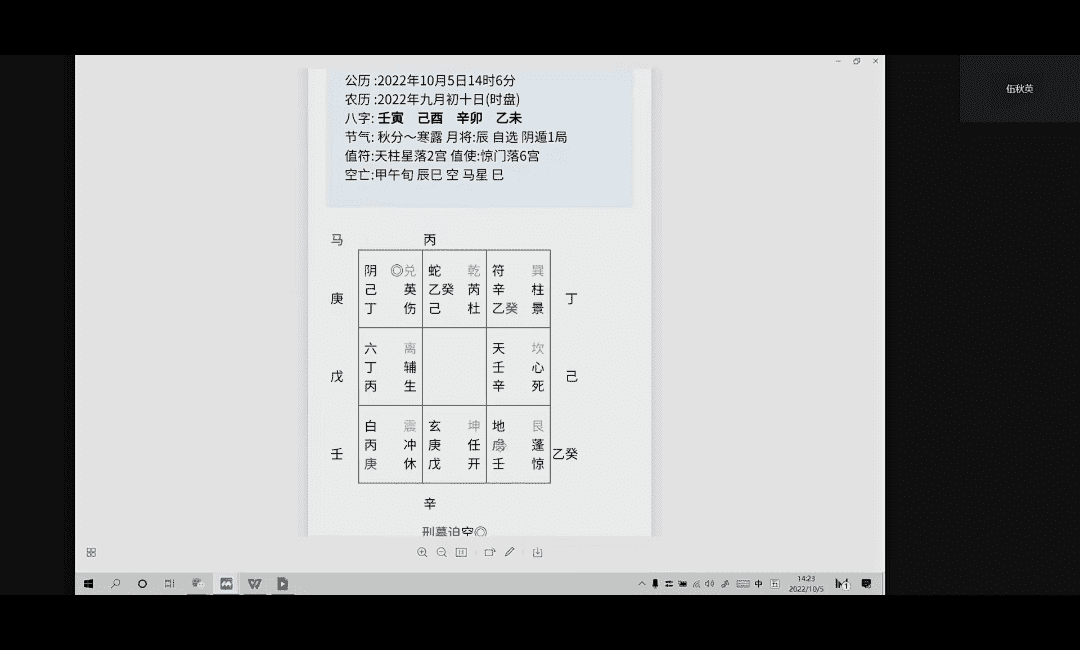Open WPS Office from the taskbar
Image resolution: width=1080 pixels, height=650 pixels.
point(254,583)
